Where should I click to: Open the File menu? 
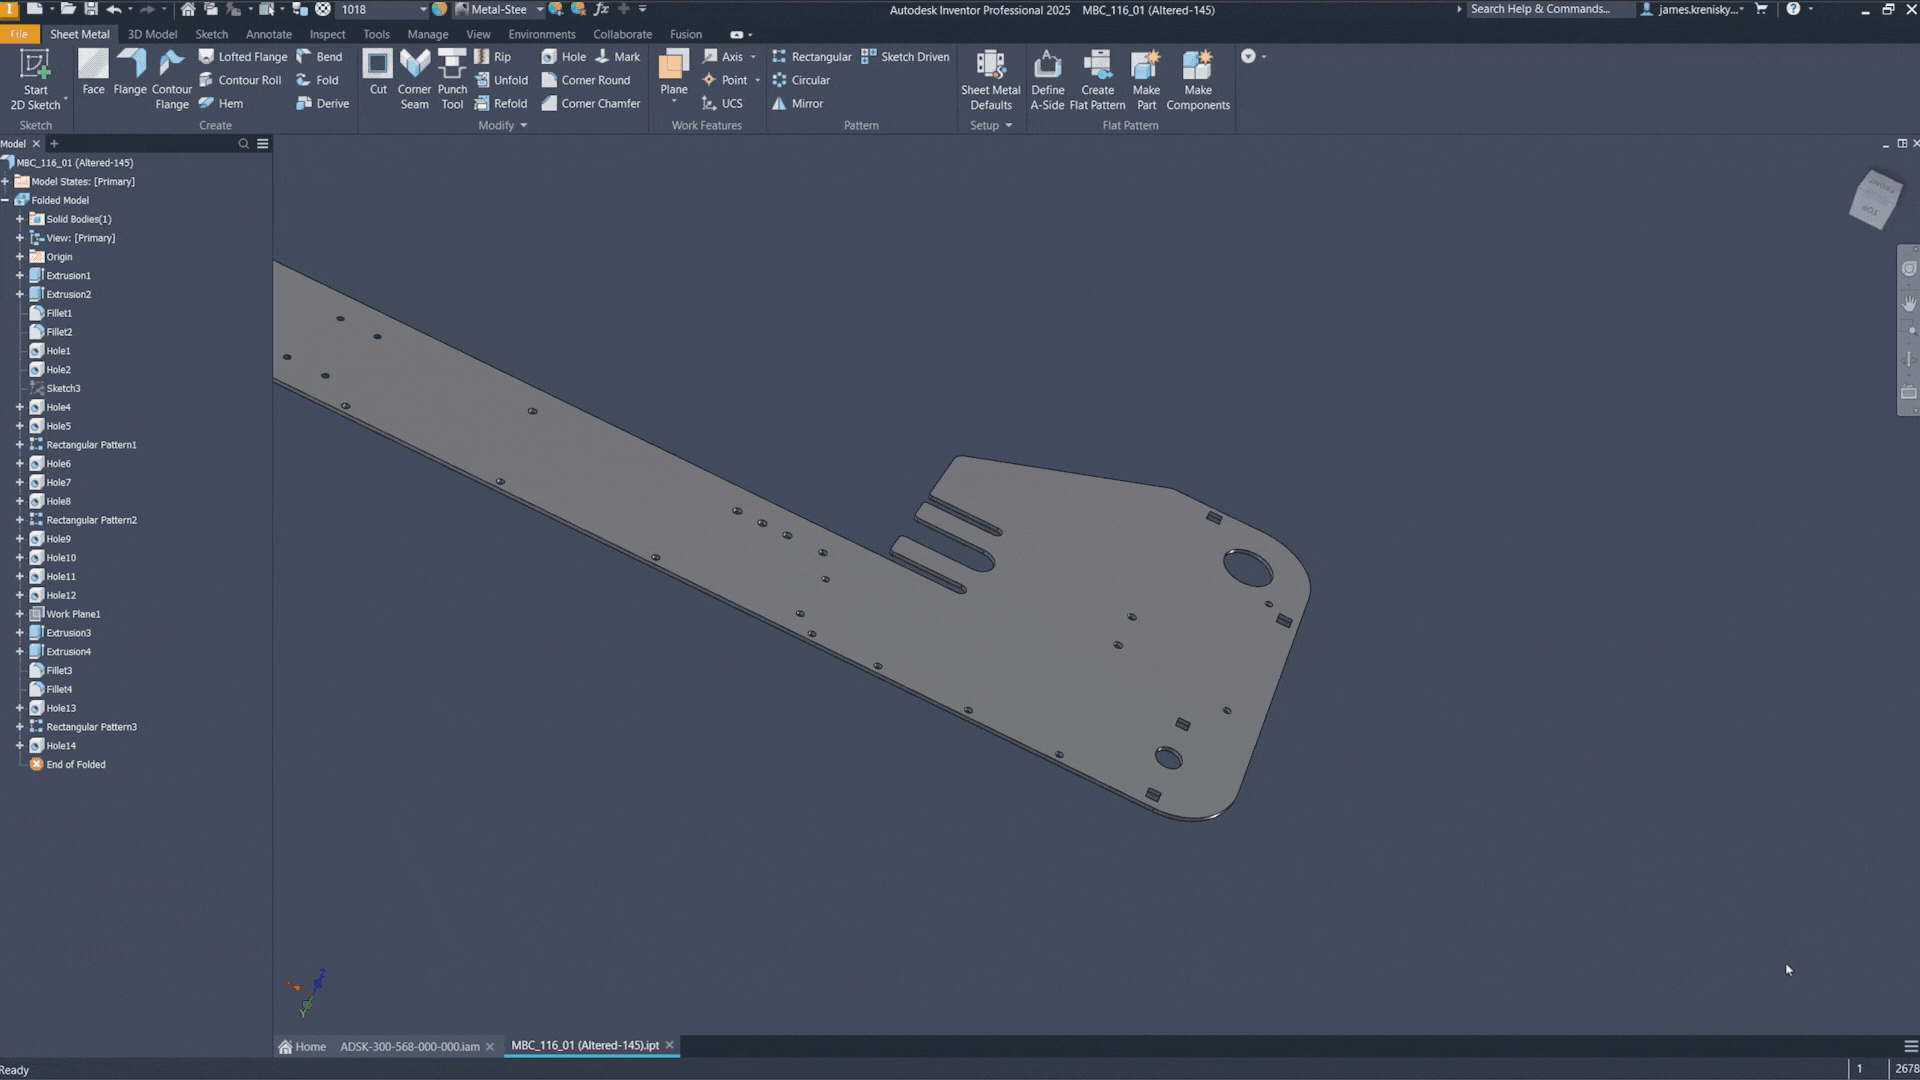point(19,34)
